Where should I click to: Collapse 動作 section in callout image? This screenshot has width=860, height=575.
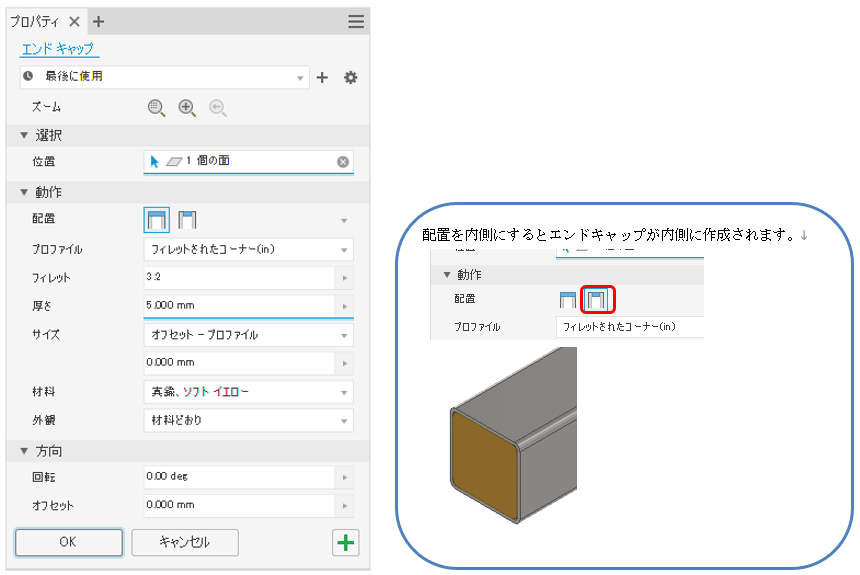pyautogui.click(x=446, y=274)
